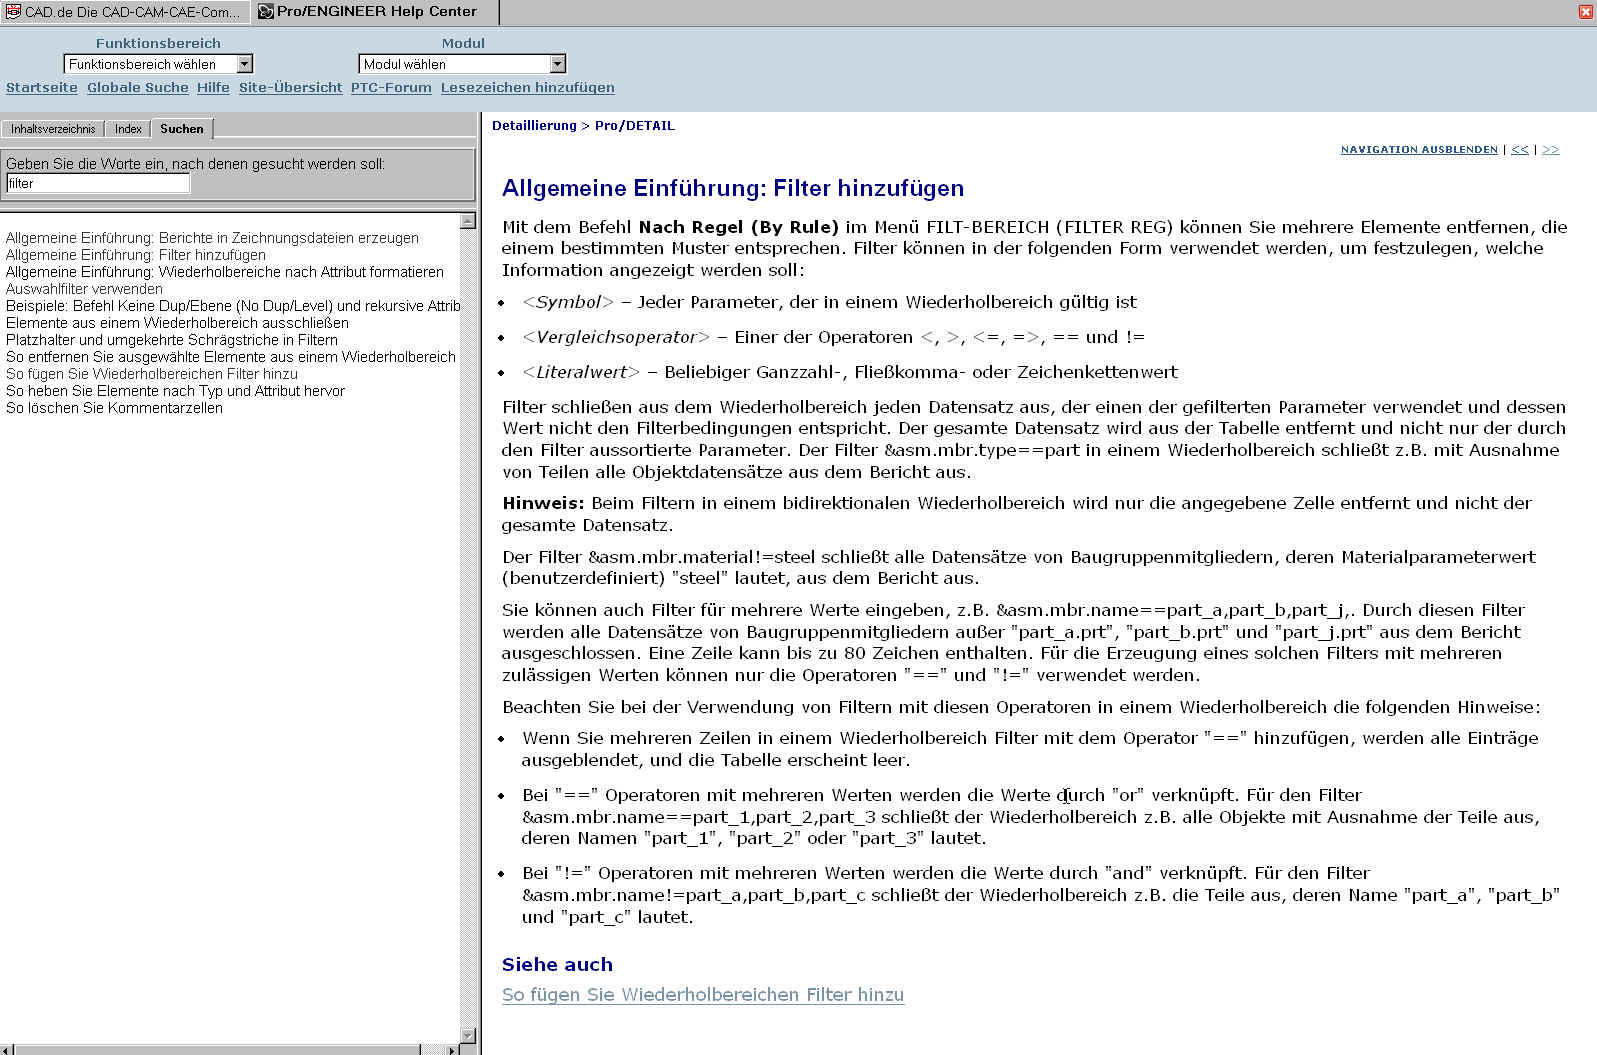Click the Pro/ENGINEER Help Center tab icon
Screen dimensions: 1597x1055
point(266,12)
